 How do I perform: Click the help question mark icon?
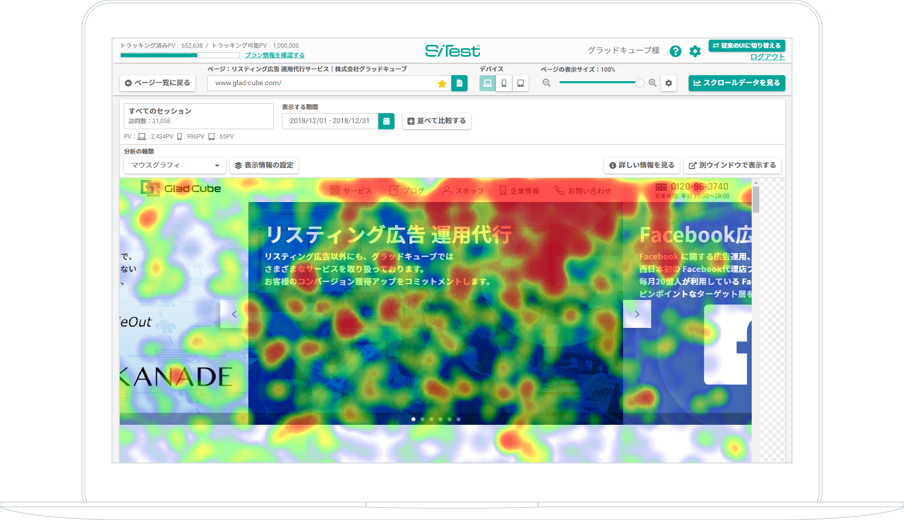coord(675,51)
